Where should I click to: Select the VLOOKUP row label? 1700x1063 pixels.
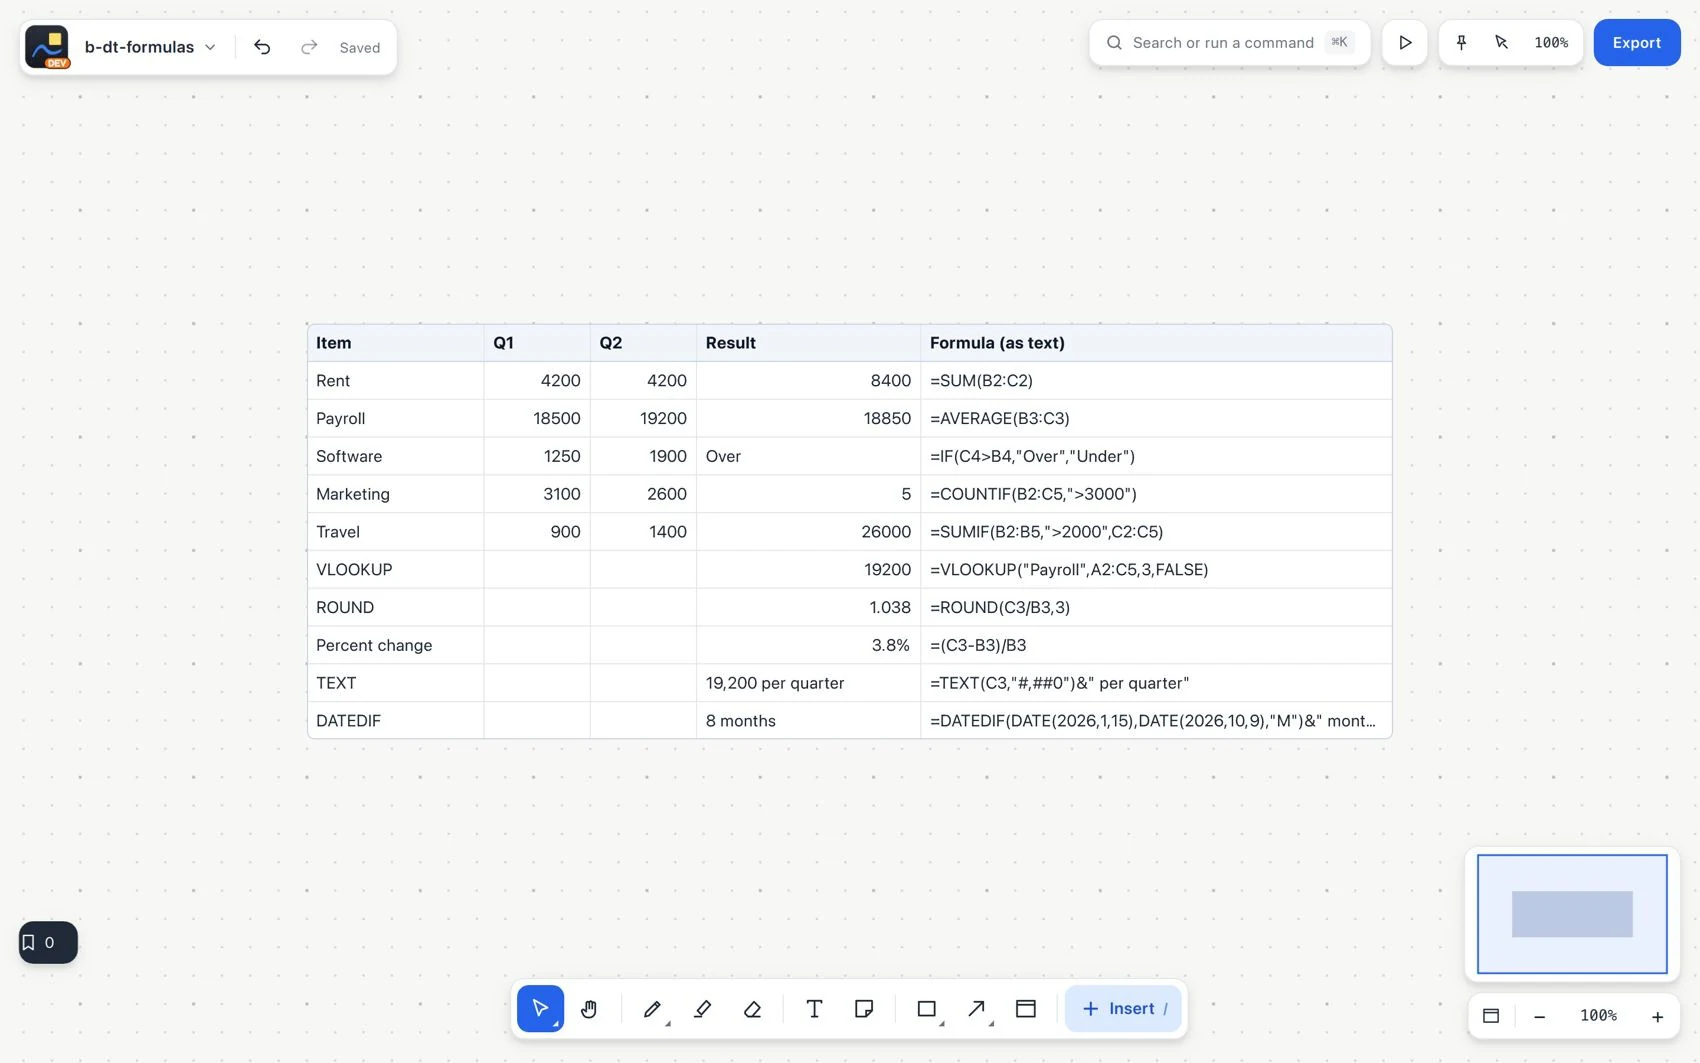pyautogui.click(x=396, y=570)
